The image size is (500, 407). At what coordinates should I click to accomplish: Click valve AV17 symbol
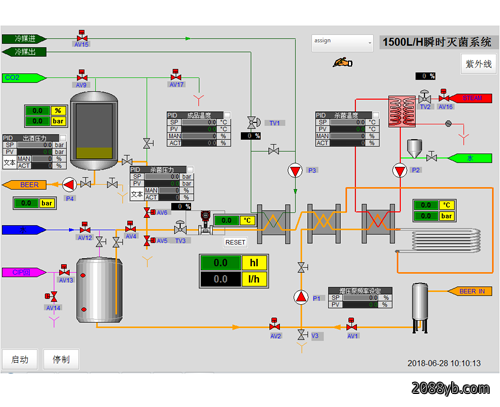pos(176,75)
